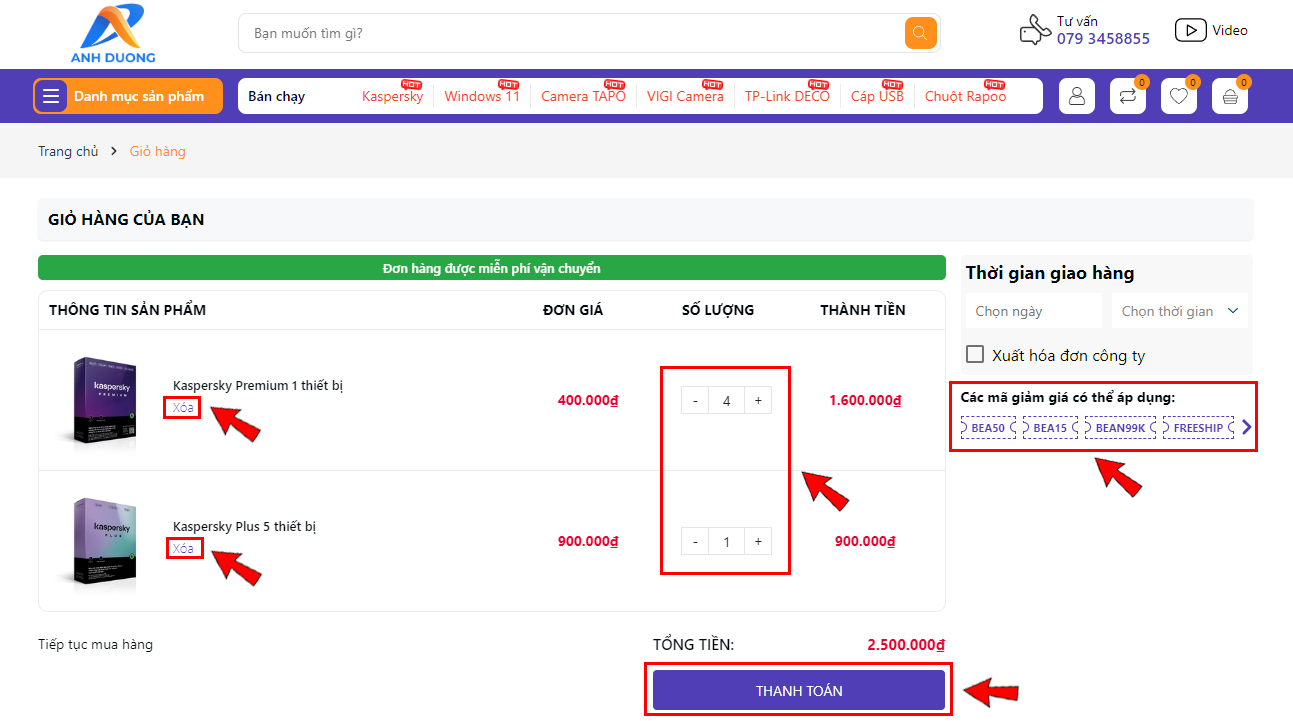This screenshot has width=1293, height=721.
Task: Open the TP-Link DECO hot link
Action: coord(787,96)
